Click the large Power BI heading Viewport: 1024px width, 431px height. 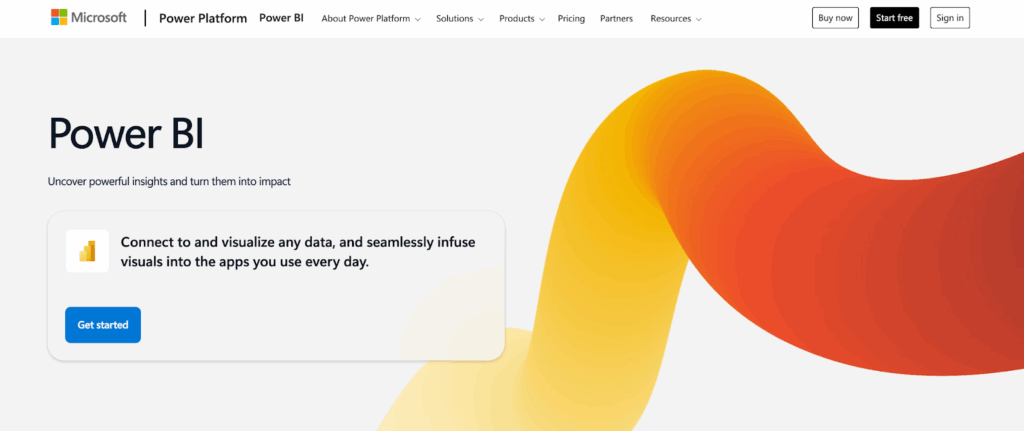(126, 133)
